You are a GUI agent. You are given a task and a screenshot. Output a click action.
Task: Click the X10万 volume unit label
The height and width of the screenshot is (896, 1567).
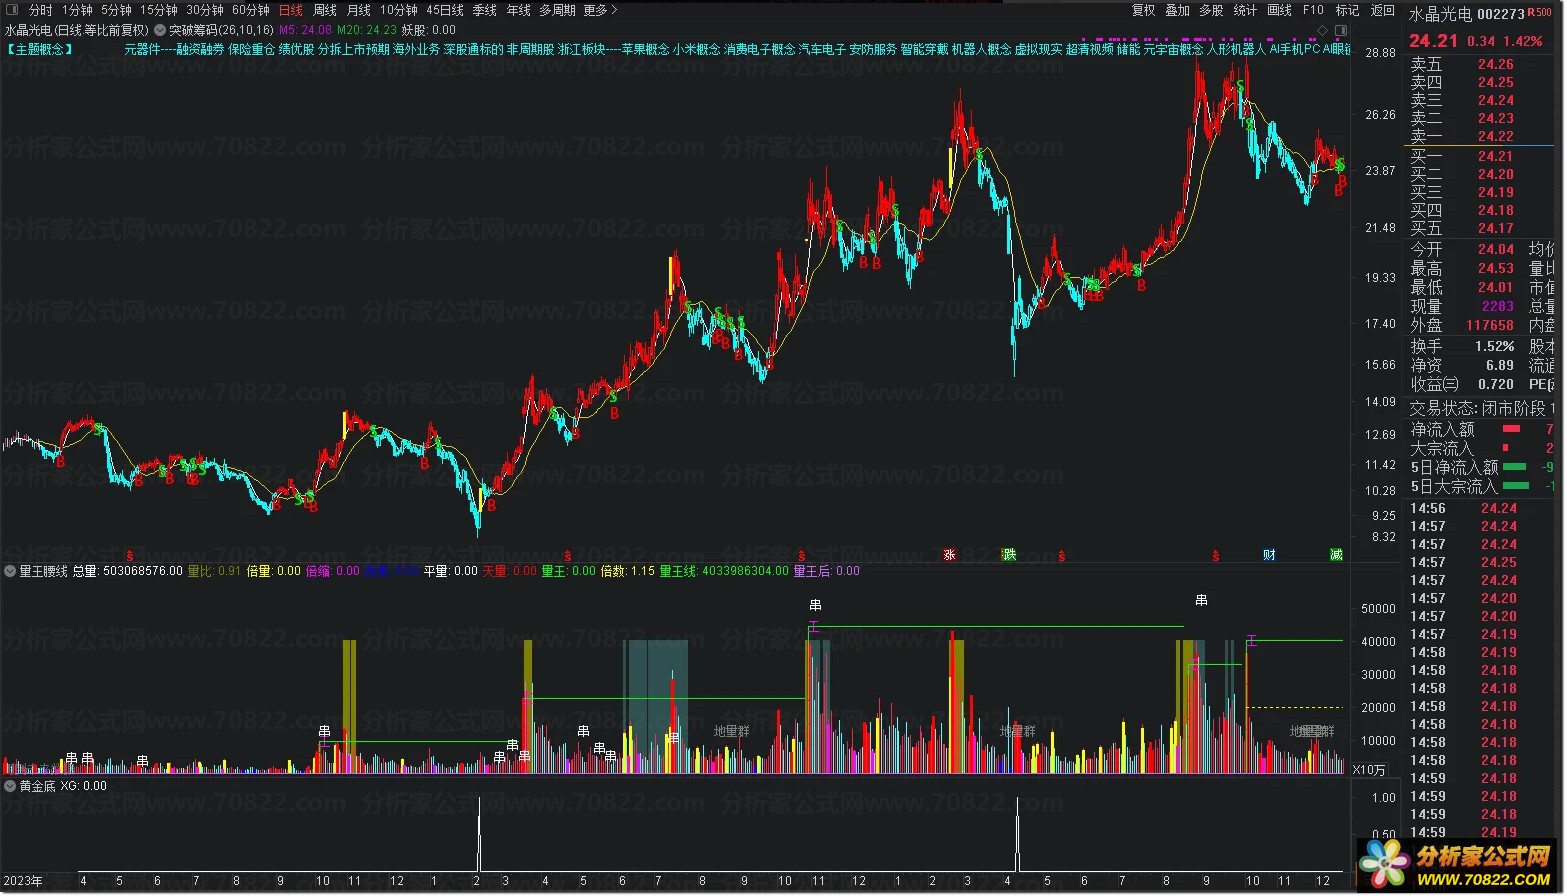(1369, 770)
